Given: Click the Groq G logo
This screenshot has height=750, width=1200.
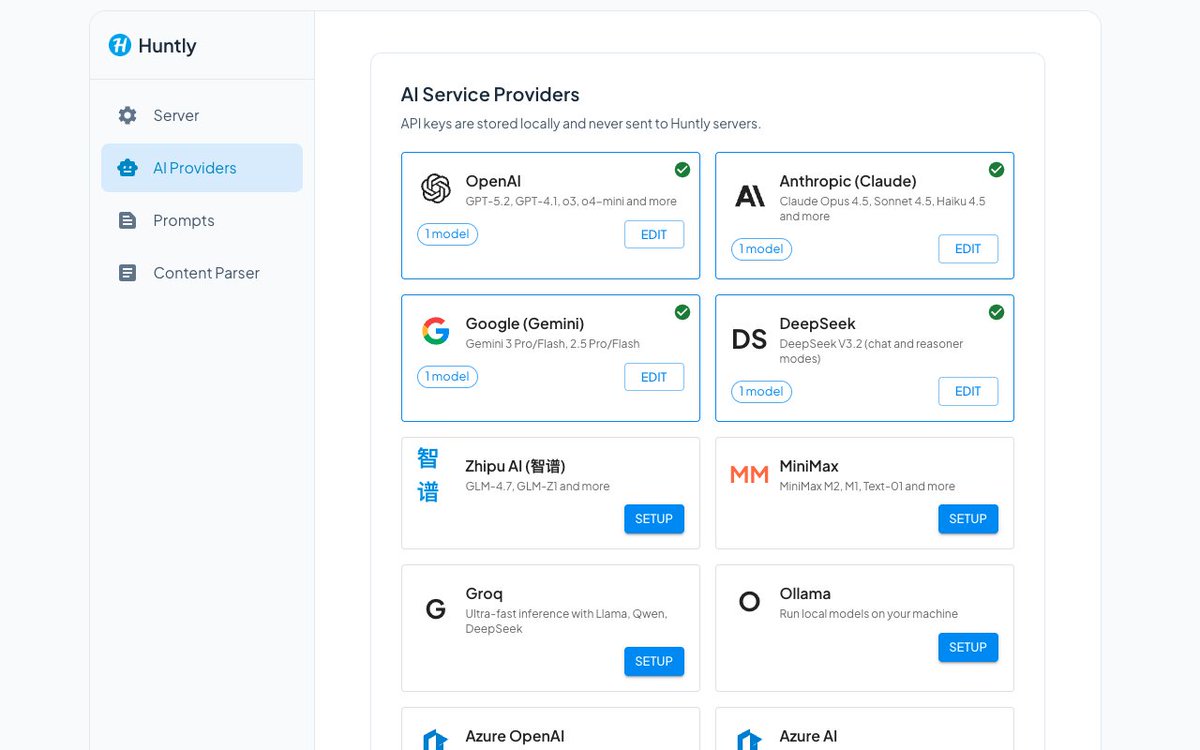Looking at the screenshot, I should 436,609.
